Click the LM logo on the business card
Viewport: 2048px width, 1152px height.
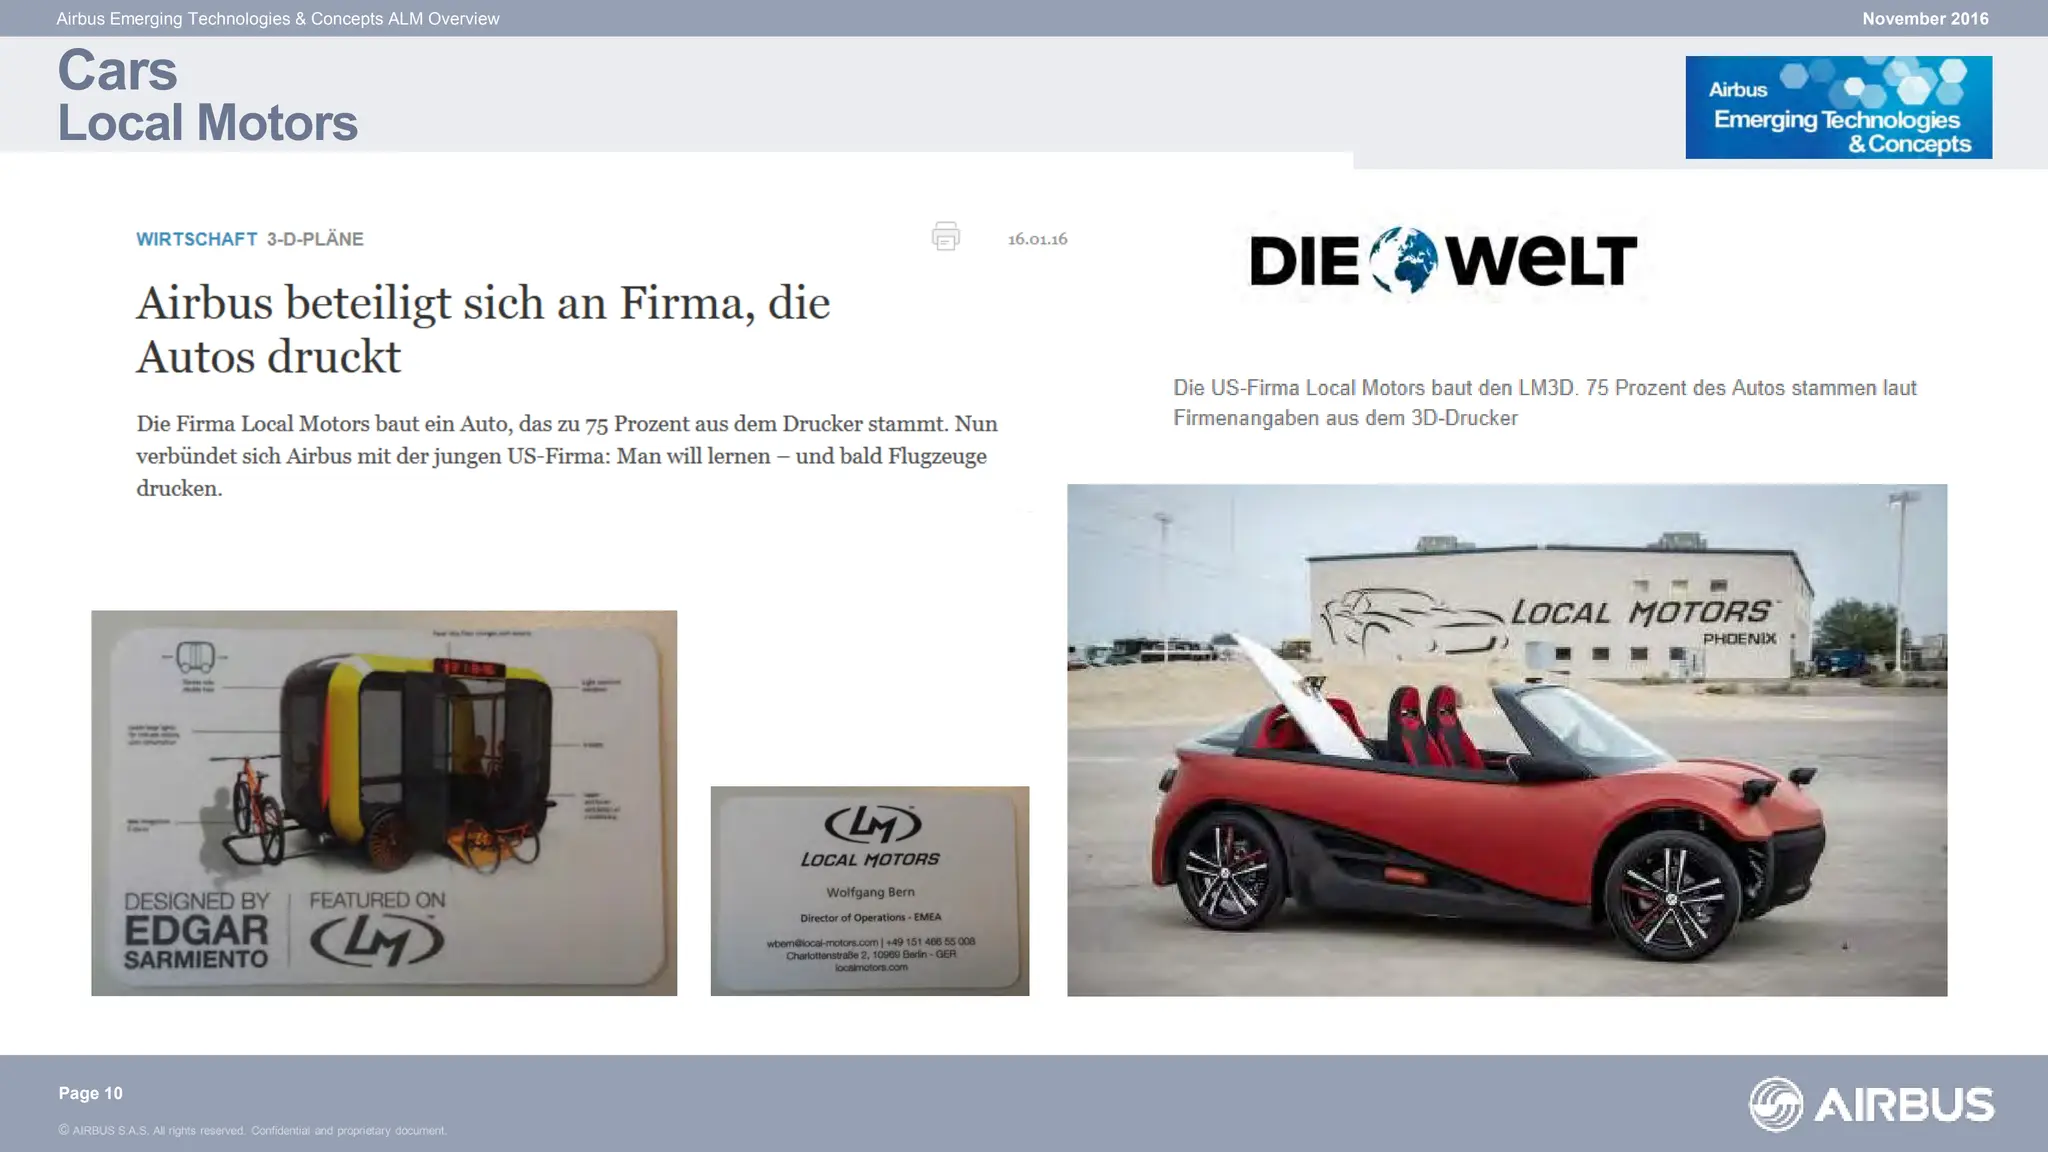872,824
